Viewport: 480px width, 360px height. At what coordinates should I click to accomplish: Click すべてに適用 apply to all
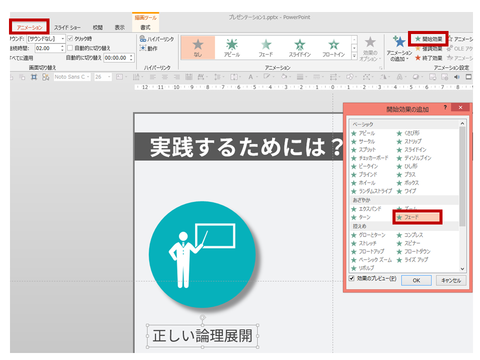[x=21, y=58]
